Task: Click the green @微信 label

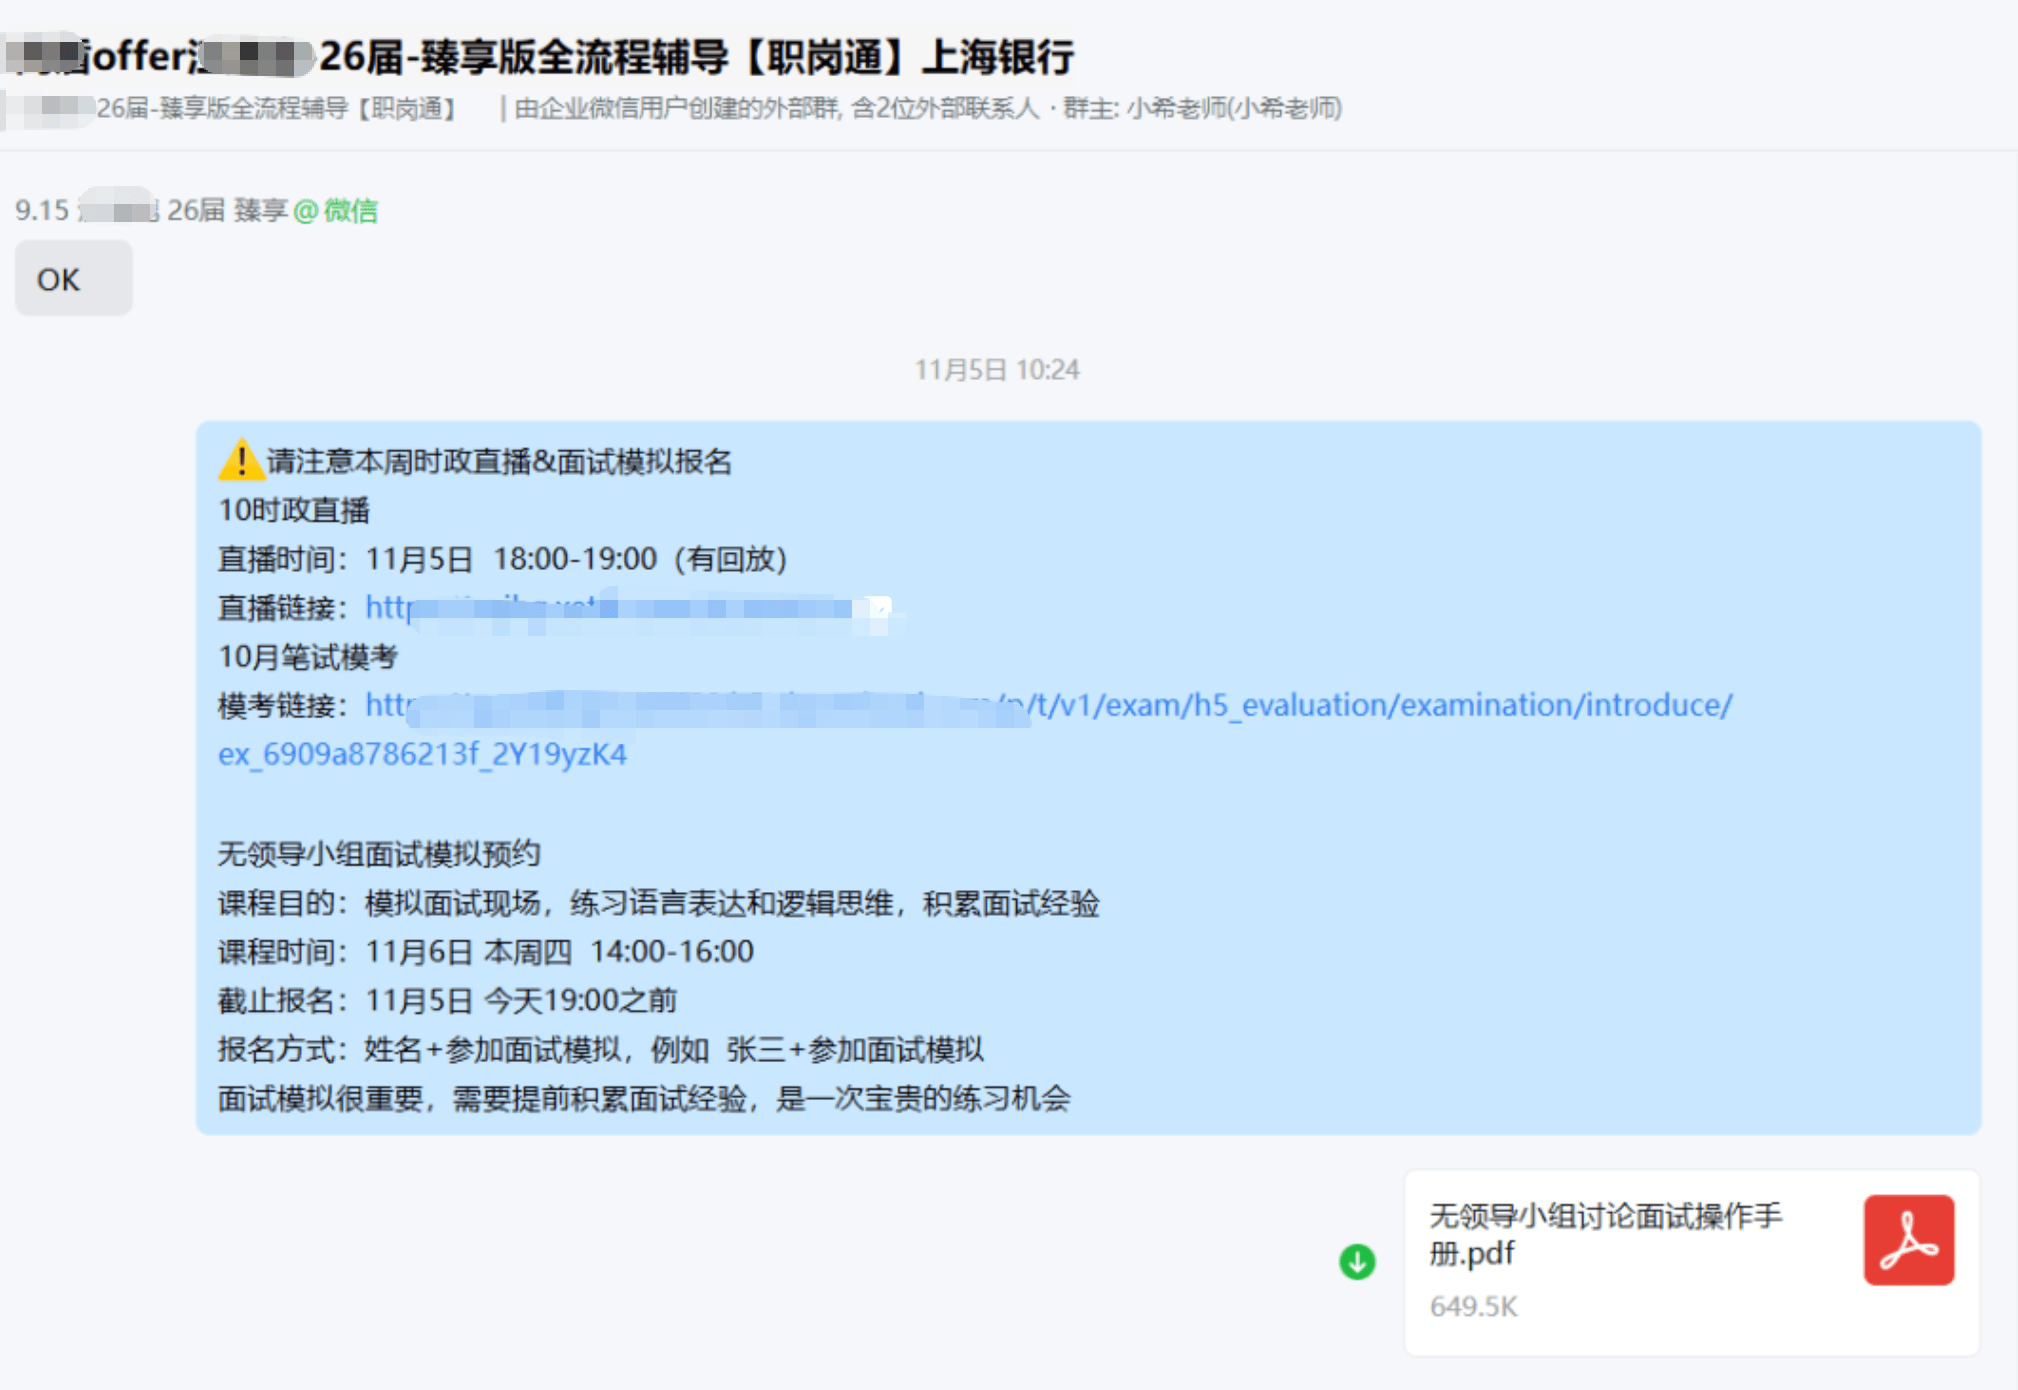Action: click(336, 210)
